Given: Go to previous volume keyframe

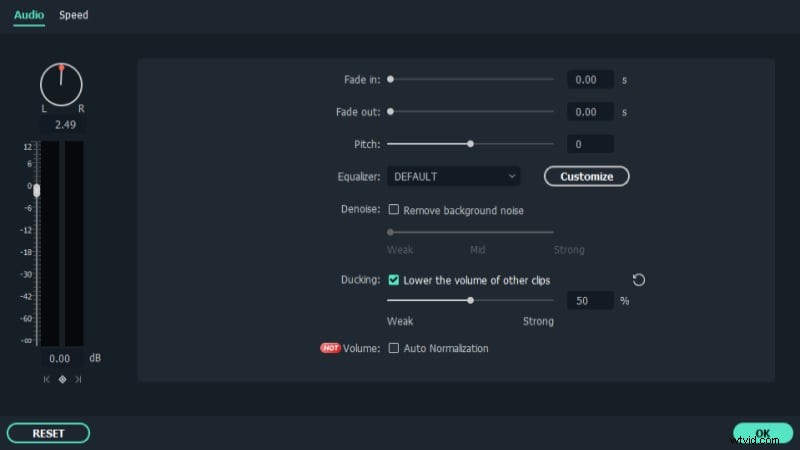Looking at the screenshot, I should [46, 380].
